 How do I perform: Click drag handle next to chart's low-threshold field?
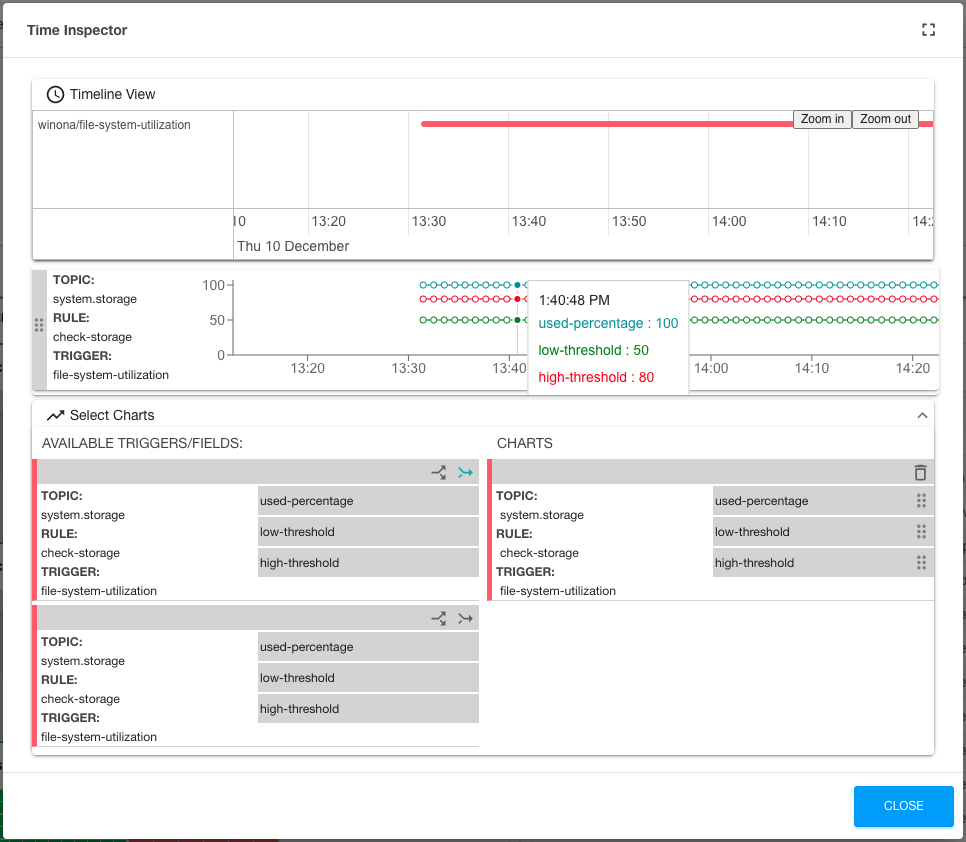pos(921,532)
